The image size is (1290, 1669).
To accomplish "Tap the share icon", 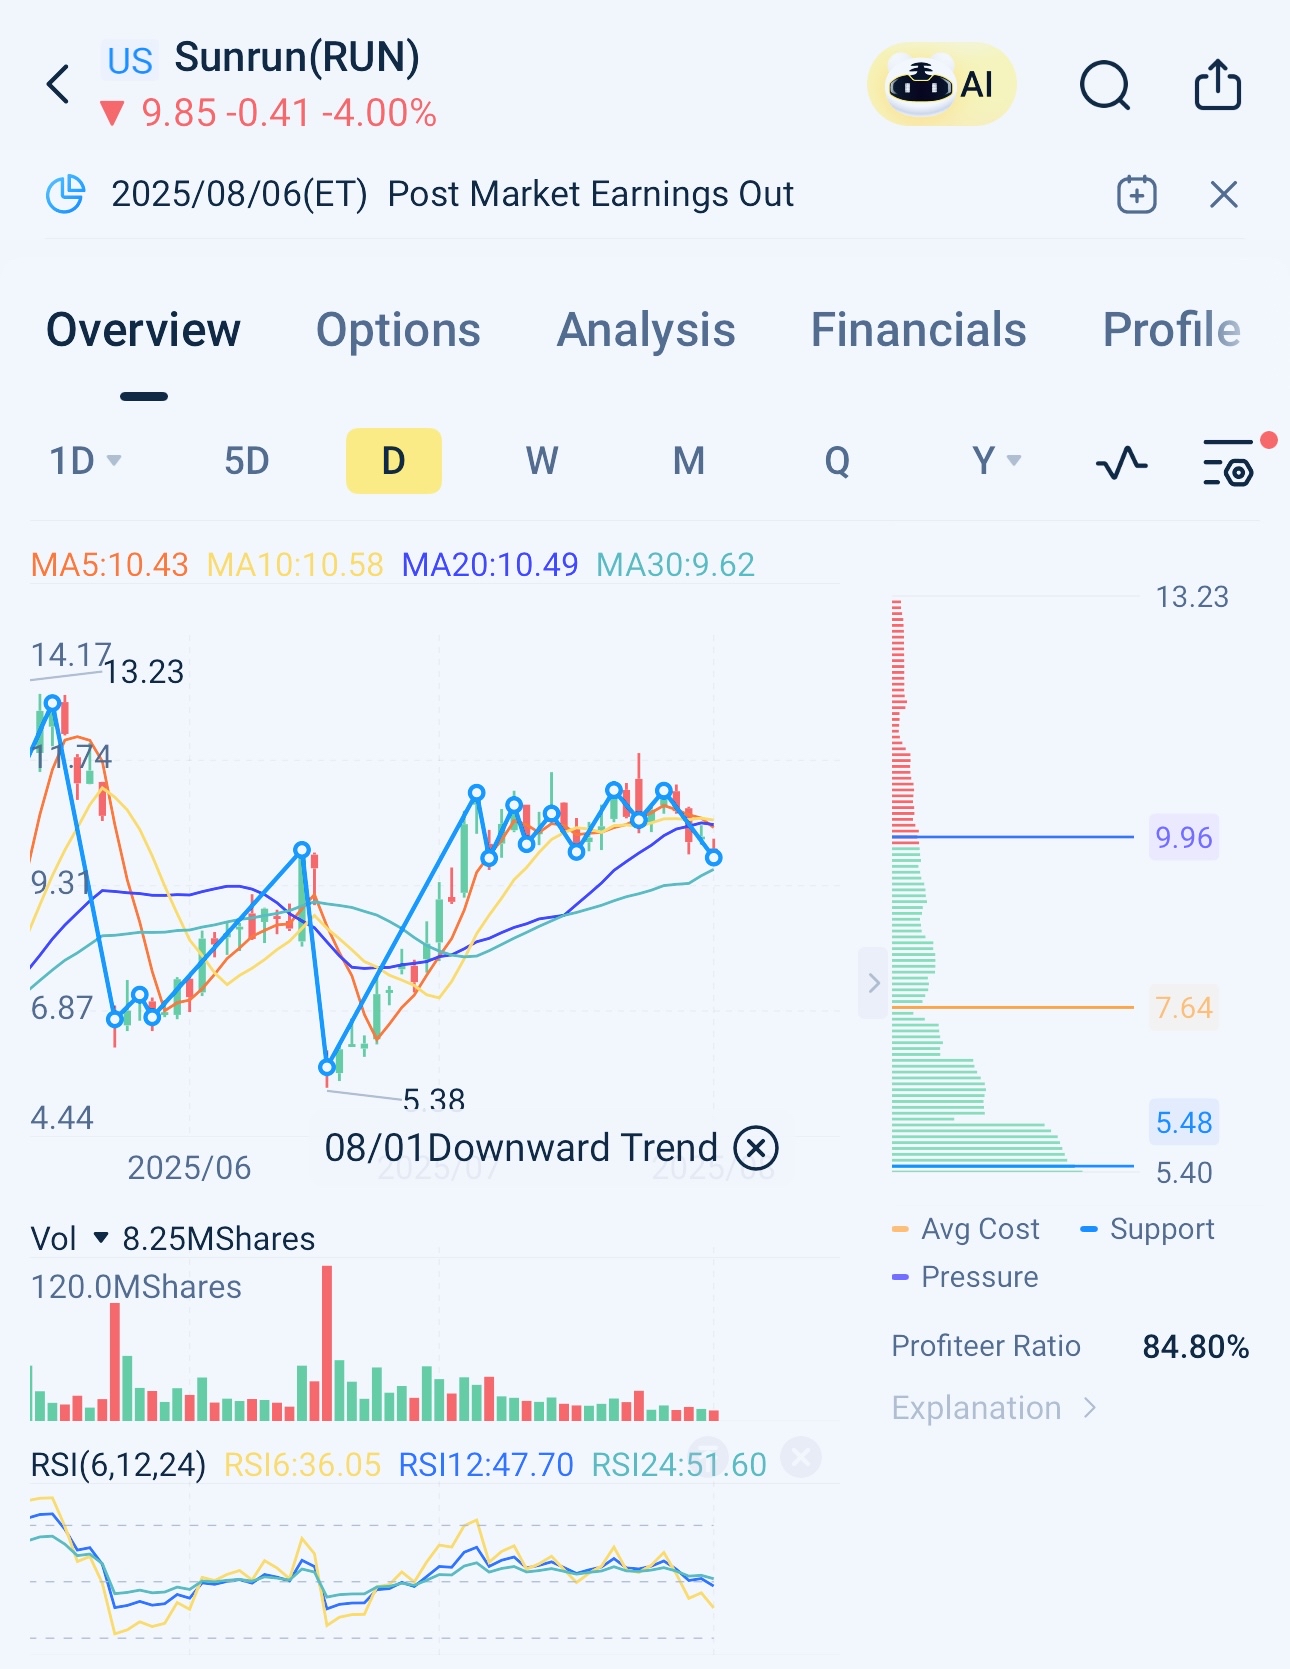I will point(1217,85).
